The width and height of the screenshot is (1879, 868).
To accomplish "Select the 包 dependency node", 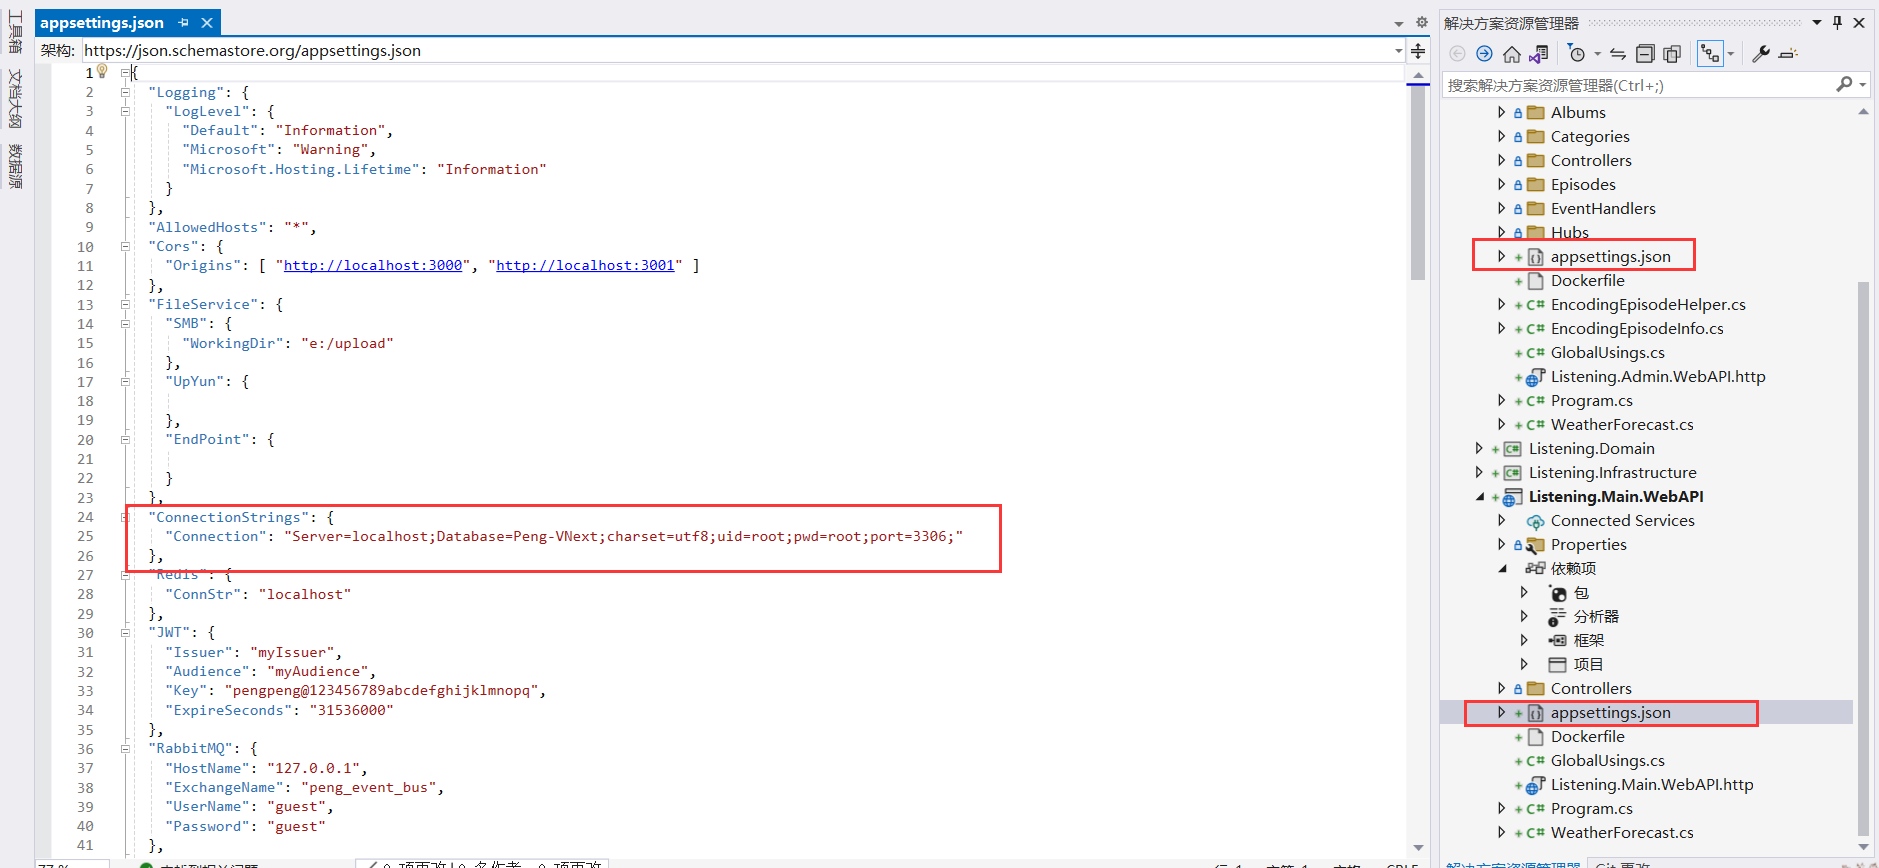I will [1581, 592].
